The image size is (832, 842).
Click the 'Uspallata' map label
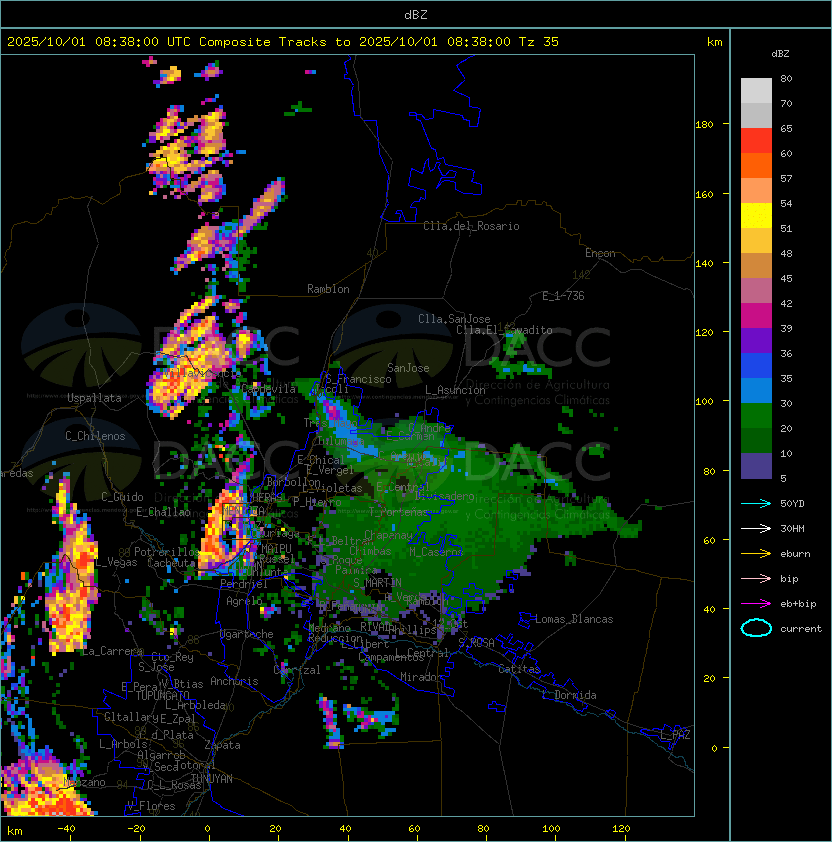coord(94,398)
